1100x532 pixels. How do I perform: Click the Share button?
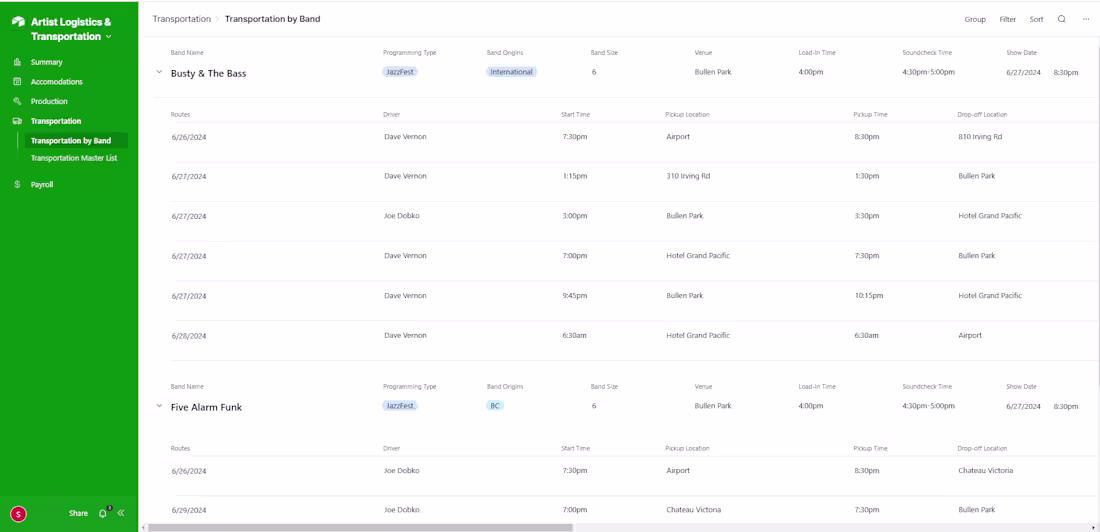coord(78,513)
